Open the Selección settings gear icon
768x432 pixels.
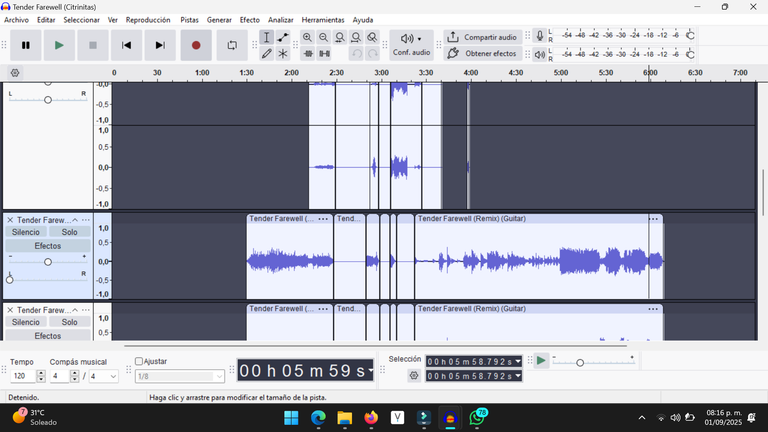[414, 376]
